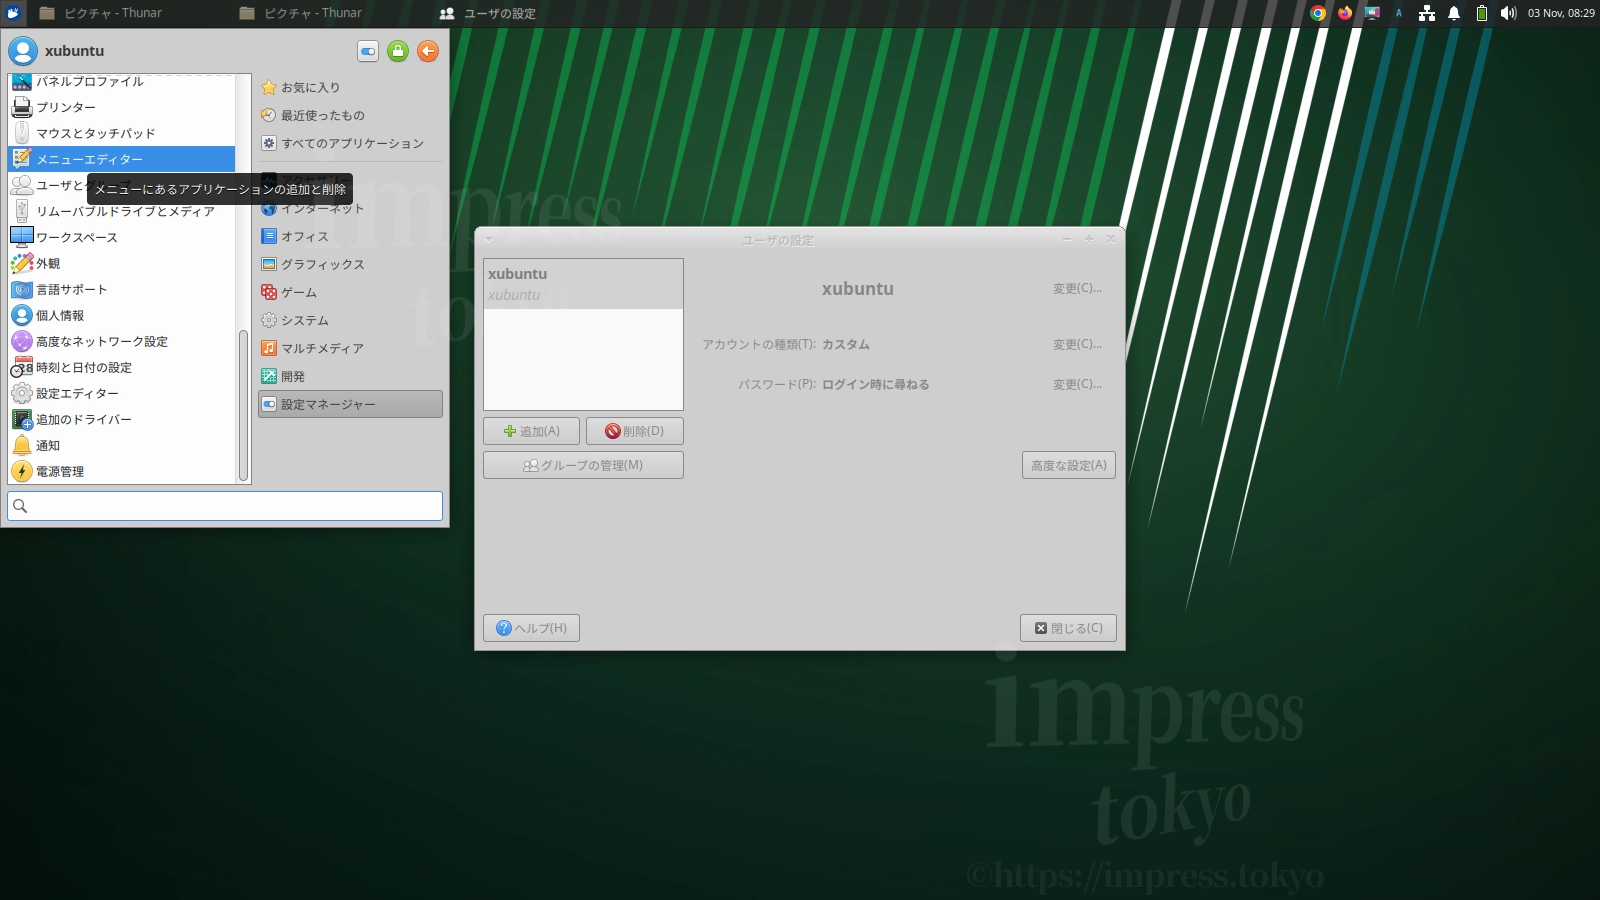1600x900 pixels.
Task: Open ワークスペース settings
Action: point(122,237)
